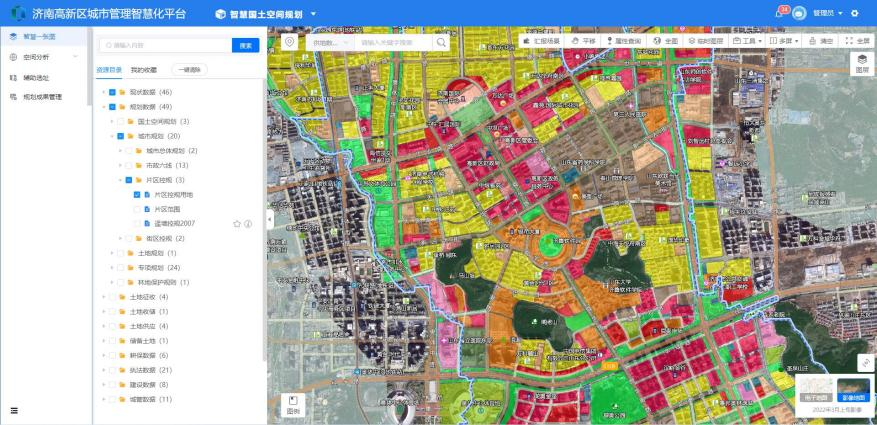Uncheck the 现状数据 (46) checkbox
The width and height of the screenshot is (877, 425).
tap(112, 92)
